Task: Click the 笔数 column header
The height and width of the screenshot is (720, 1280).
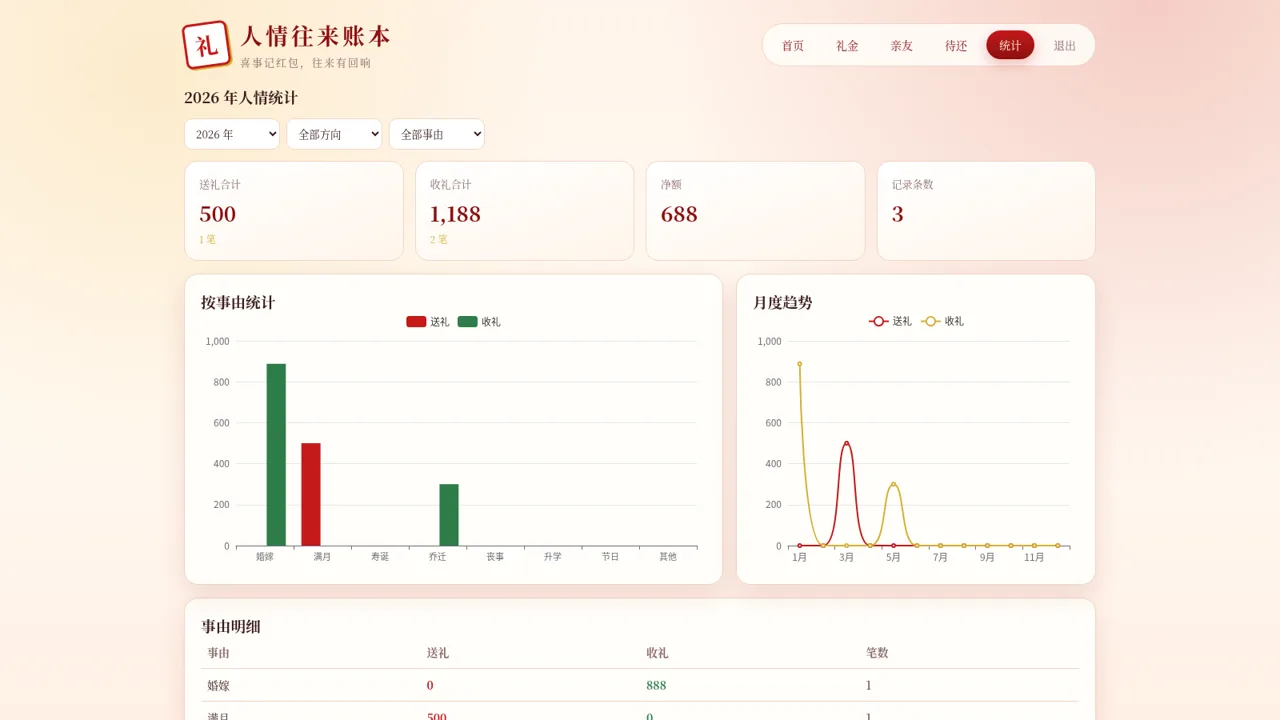Action: (877, 653)
